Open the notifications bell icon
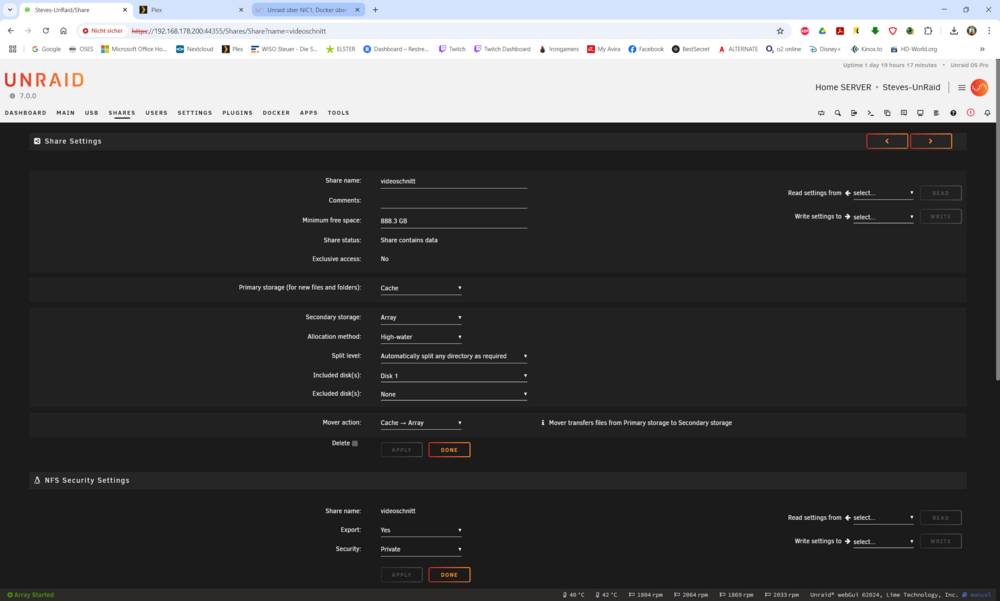The height and width of the screenshot is (601, 1000). 987,113
